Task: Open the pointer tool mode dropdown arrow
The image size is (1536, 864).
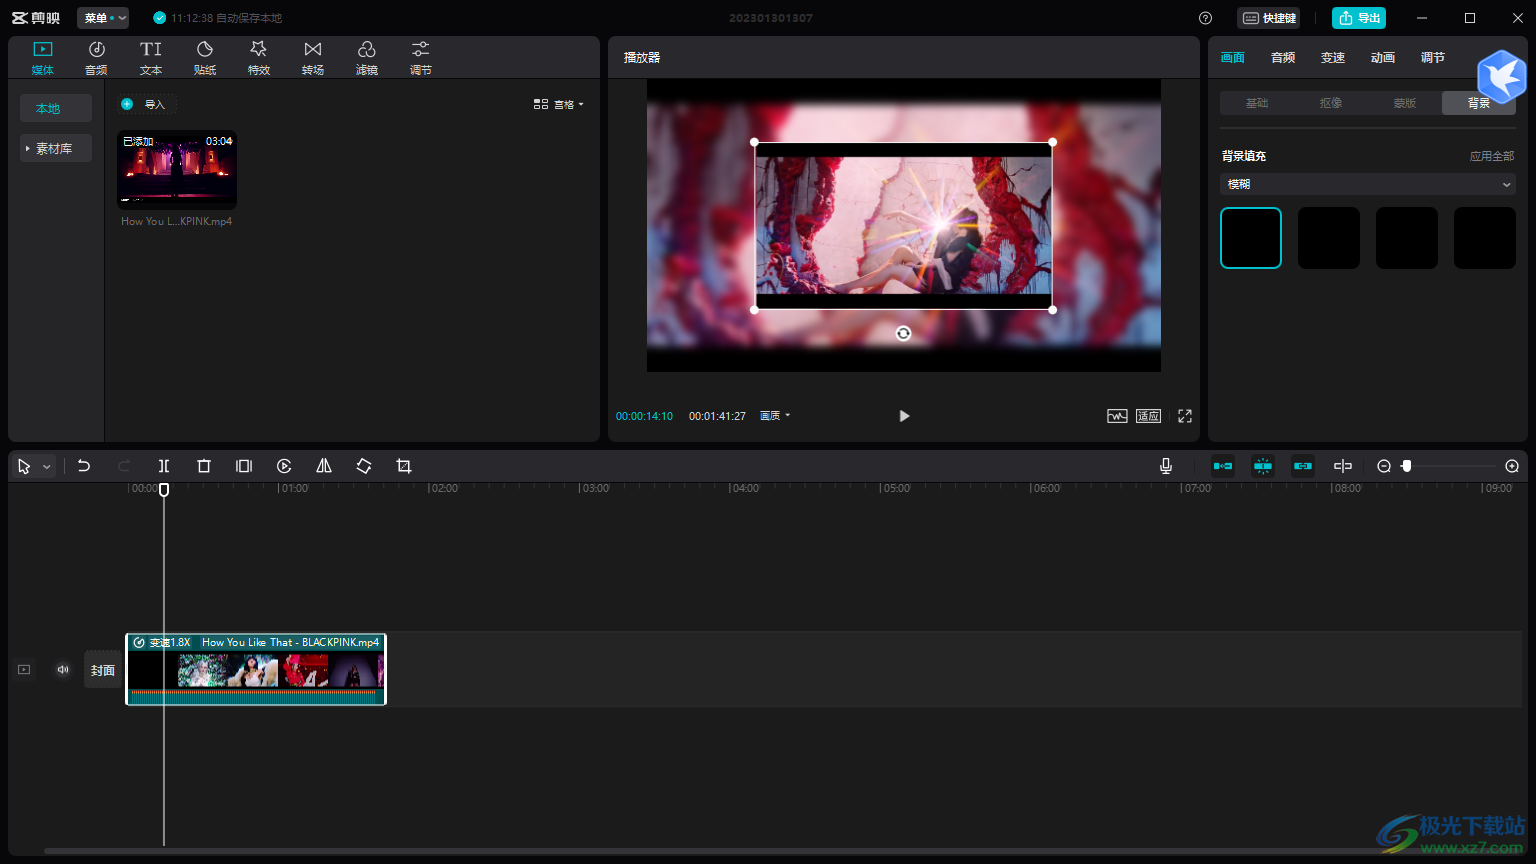Action: pos(46,467)
